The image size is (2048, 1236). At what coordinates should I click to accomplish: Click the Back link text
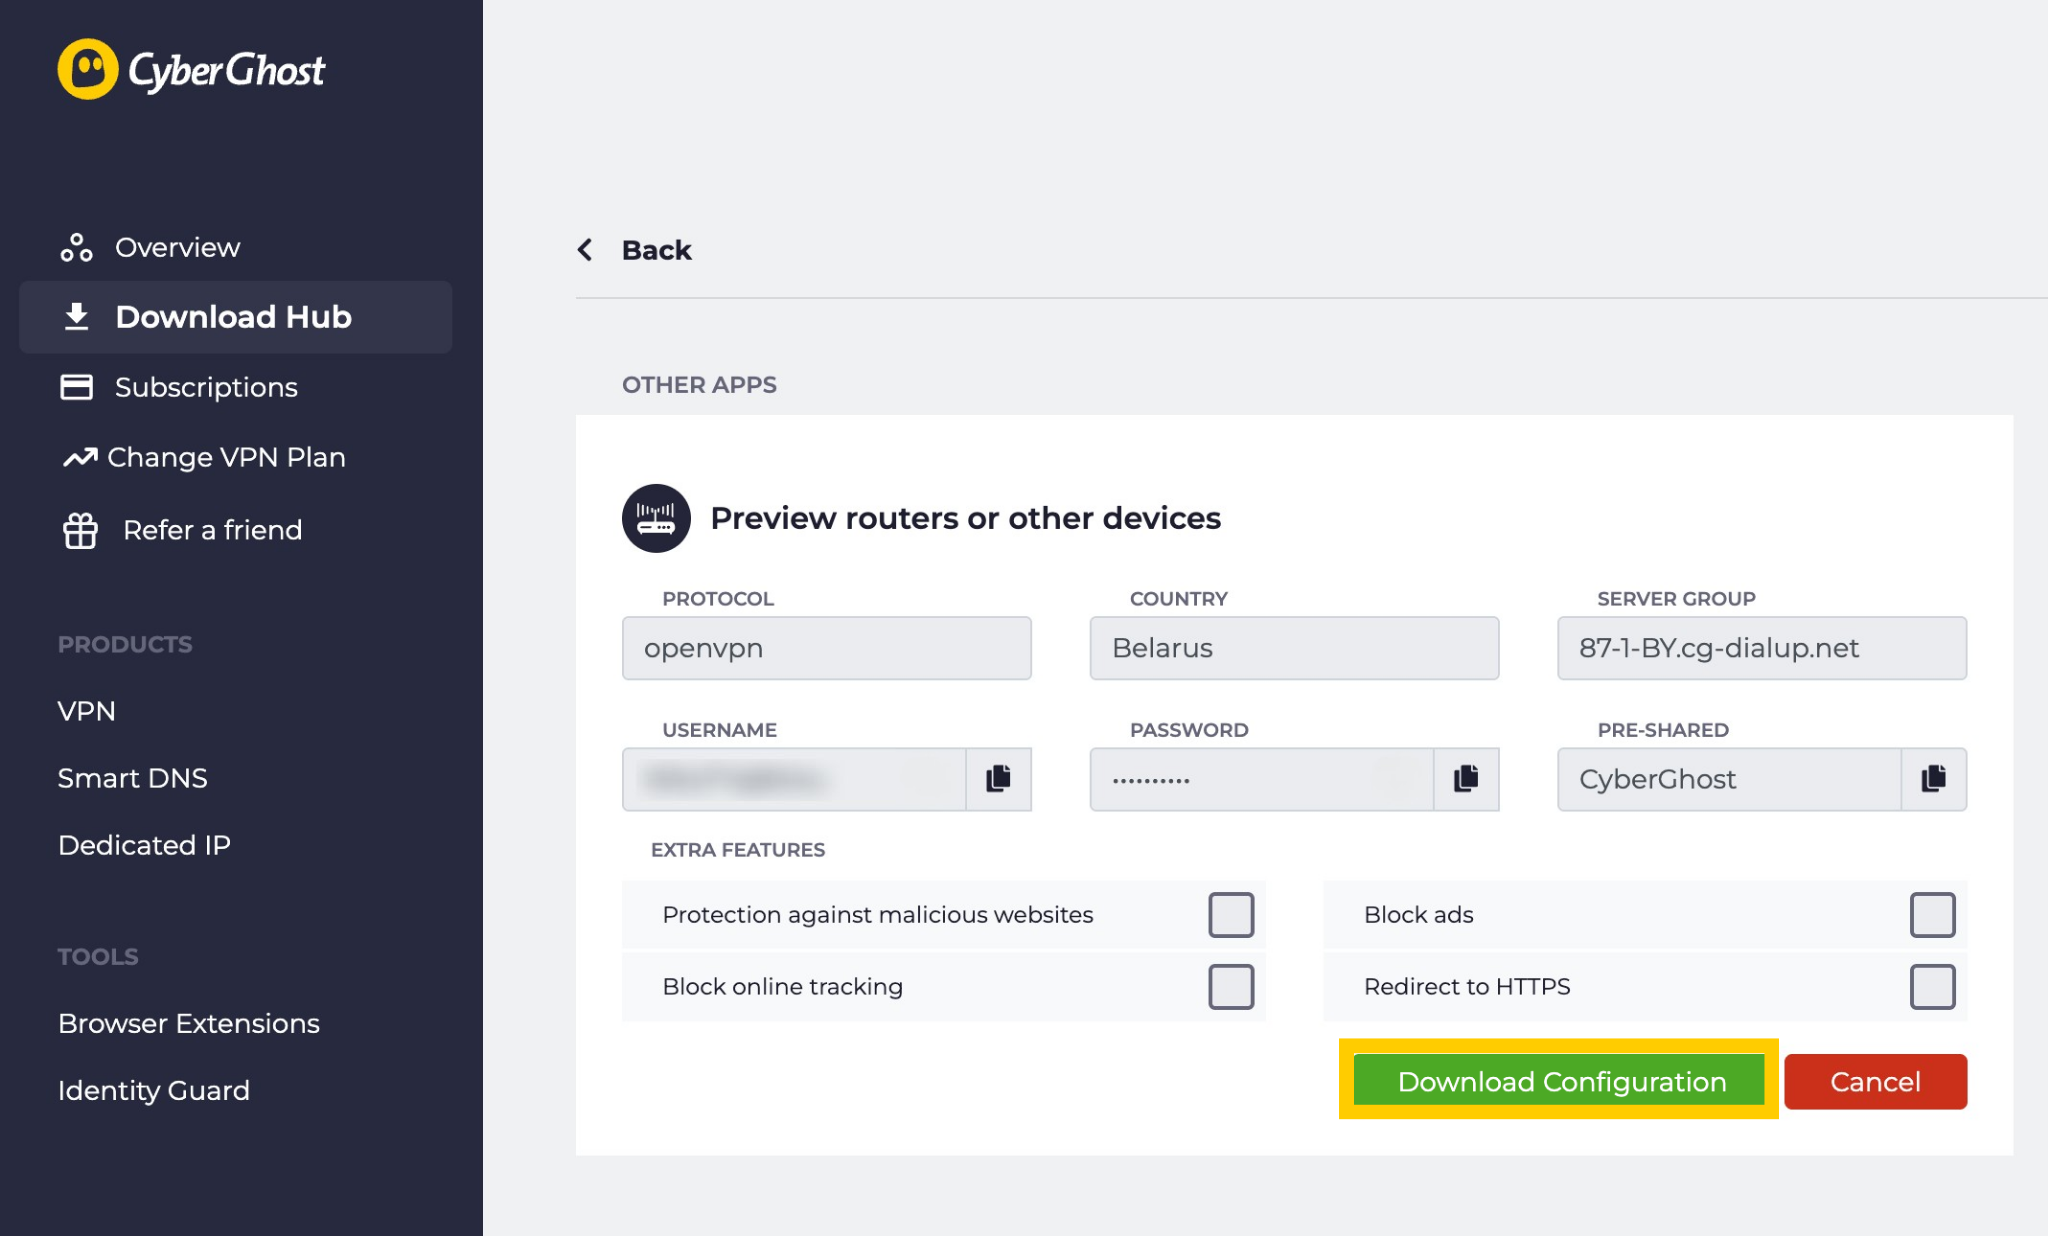click(656, 250)
